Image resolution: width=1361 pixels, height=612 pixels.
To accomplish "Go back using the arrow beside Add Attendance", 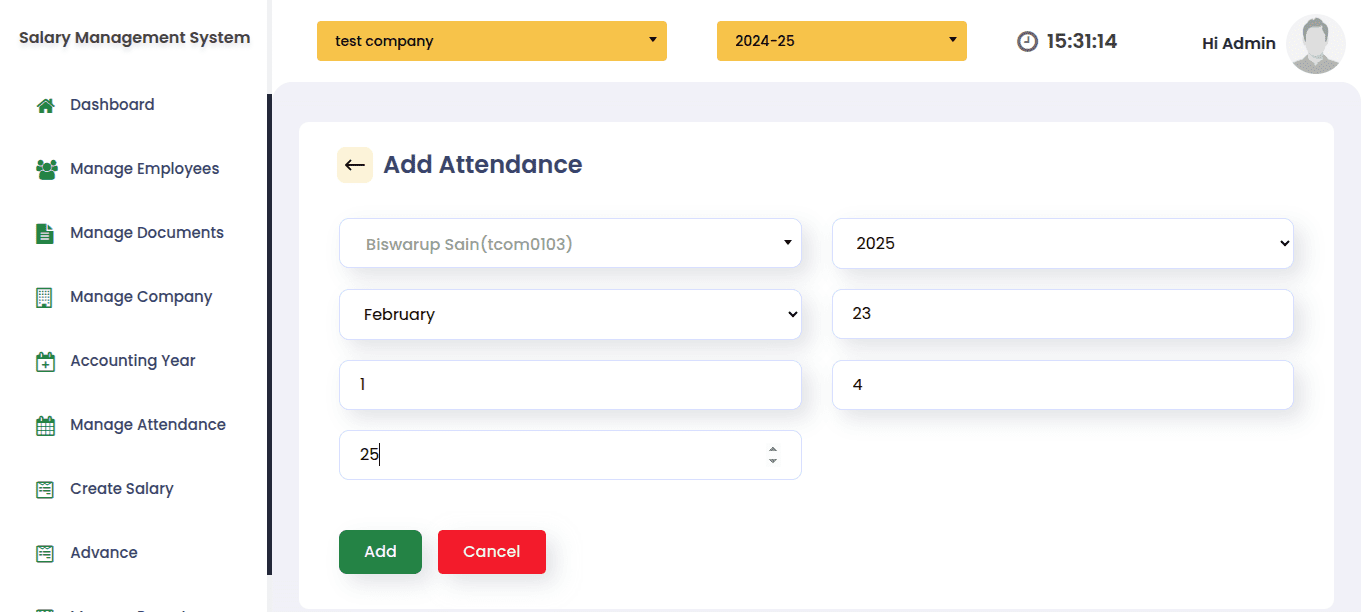I will (x=355, y=165).
